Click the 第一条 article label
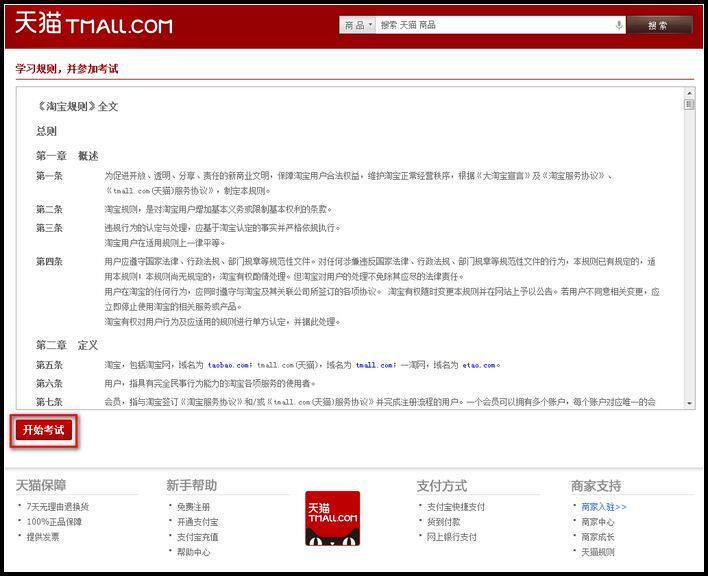Viewport: 708px width, 576px height. pos(49,176)
